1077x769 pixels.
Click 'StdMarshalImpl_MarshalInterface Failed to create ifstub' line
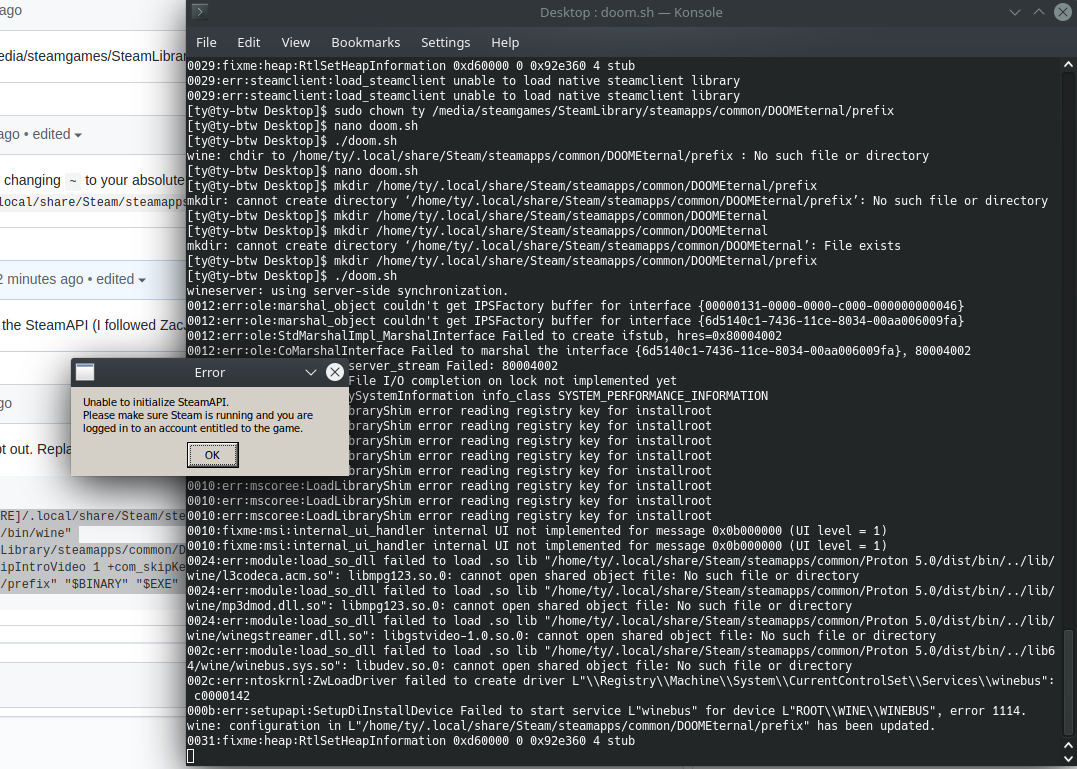(x=484, y=336)
